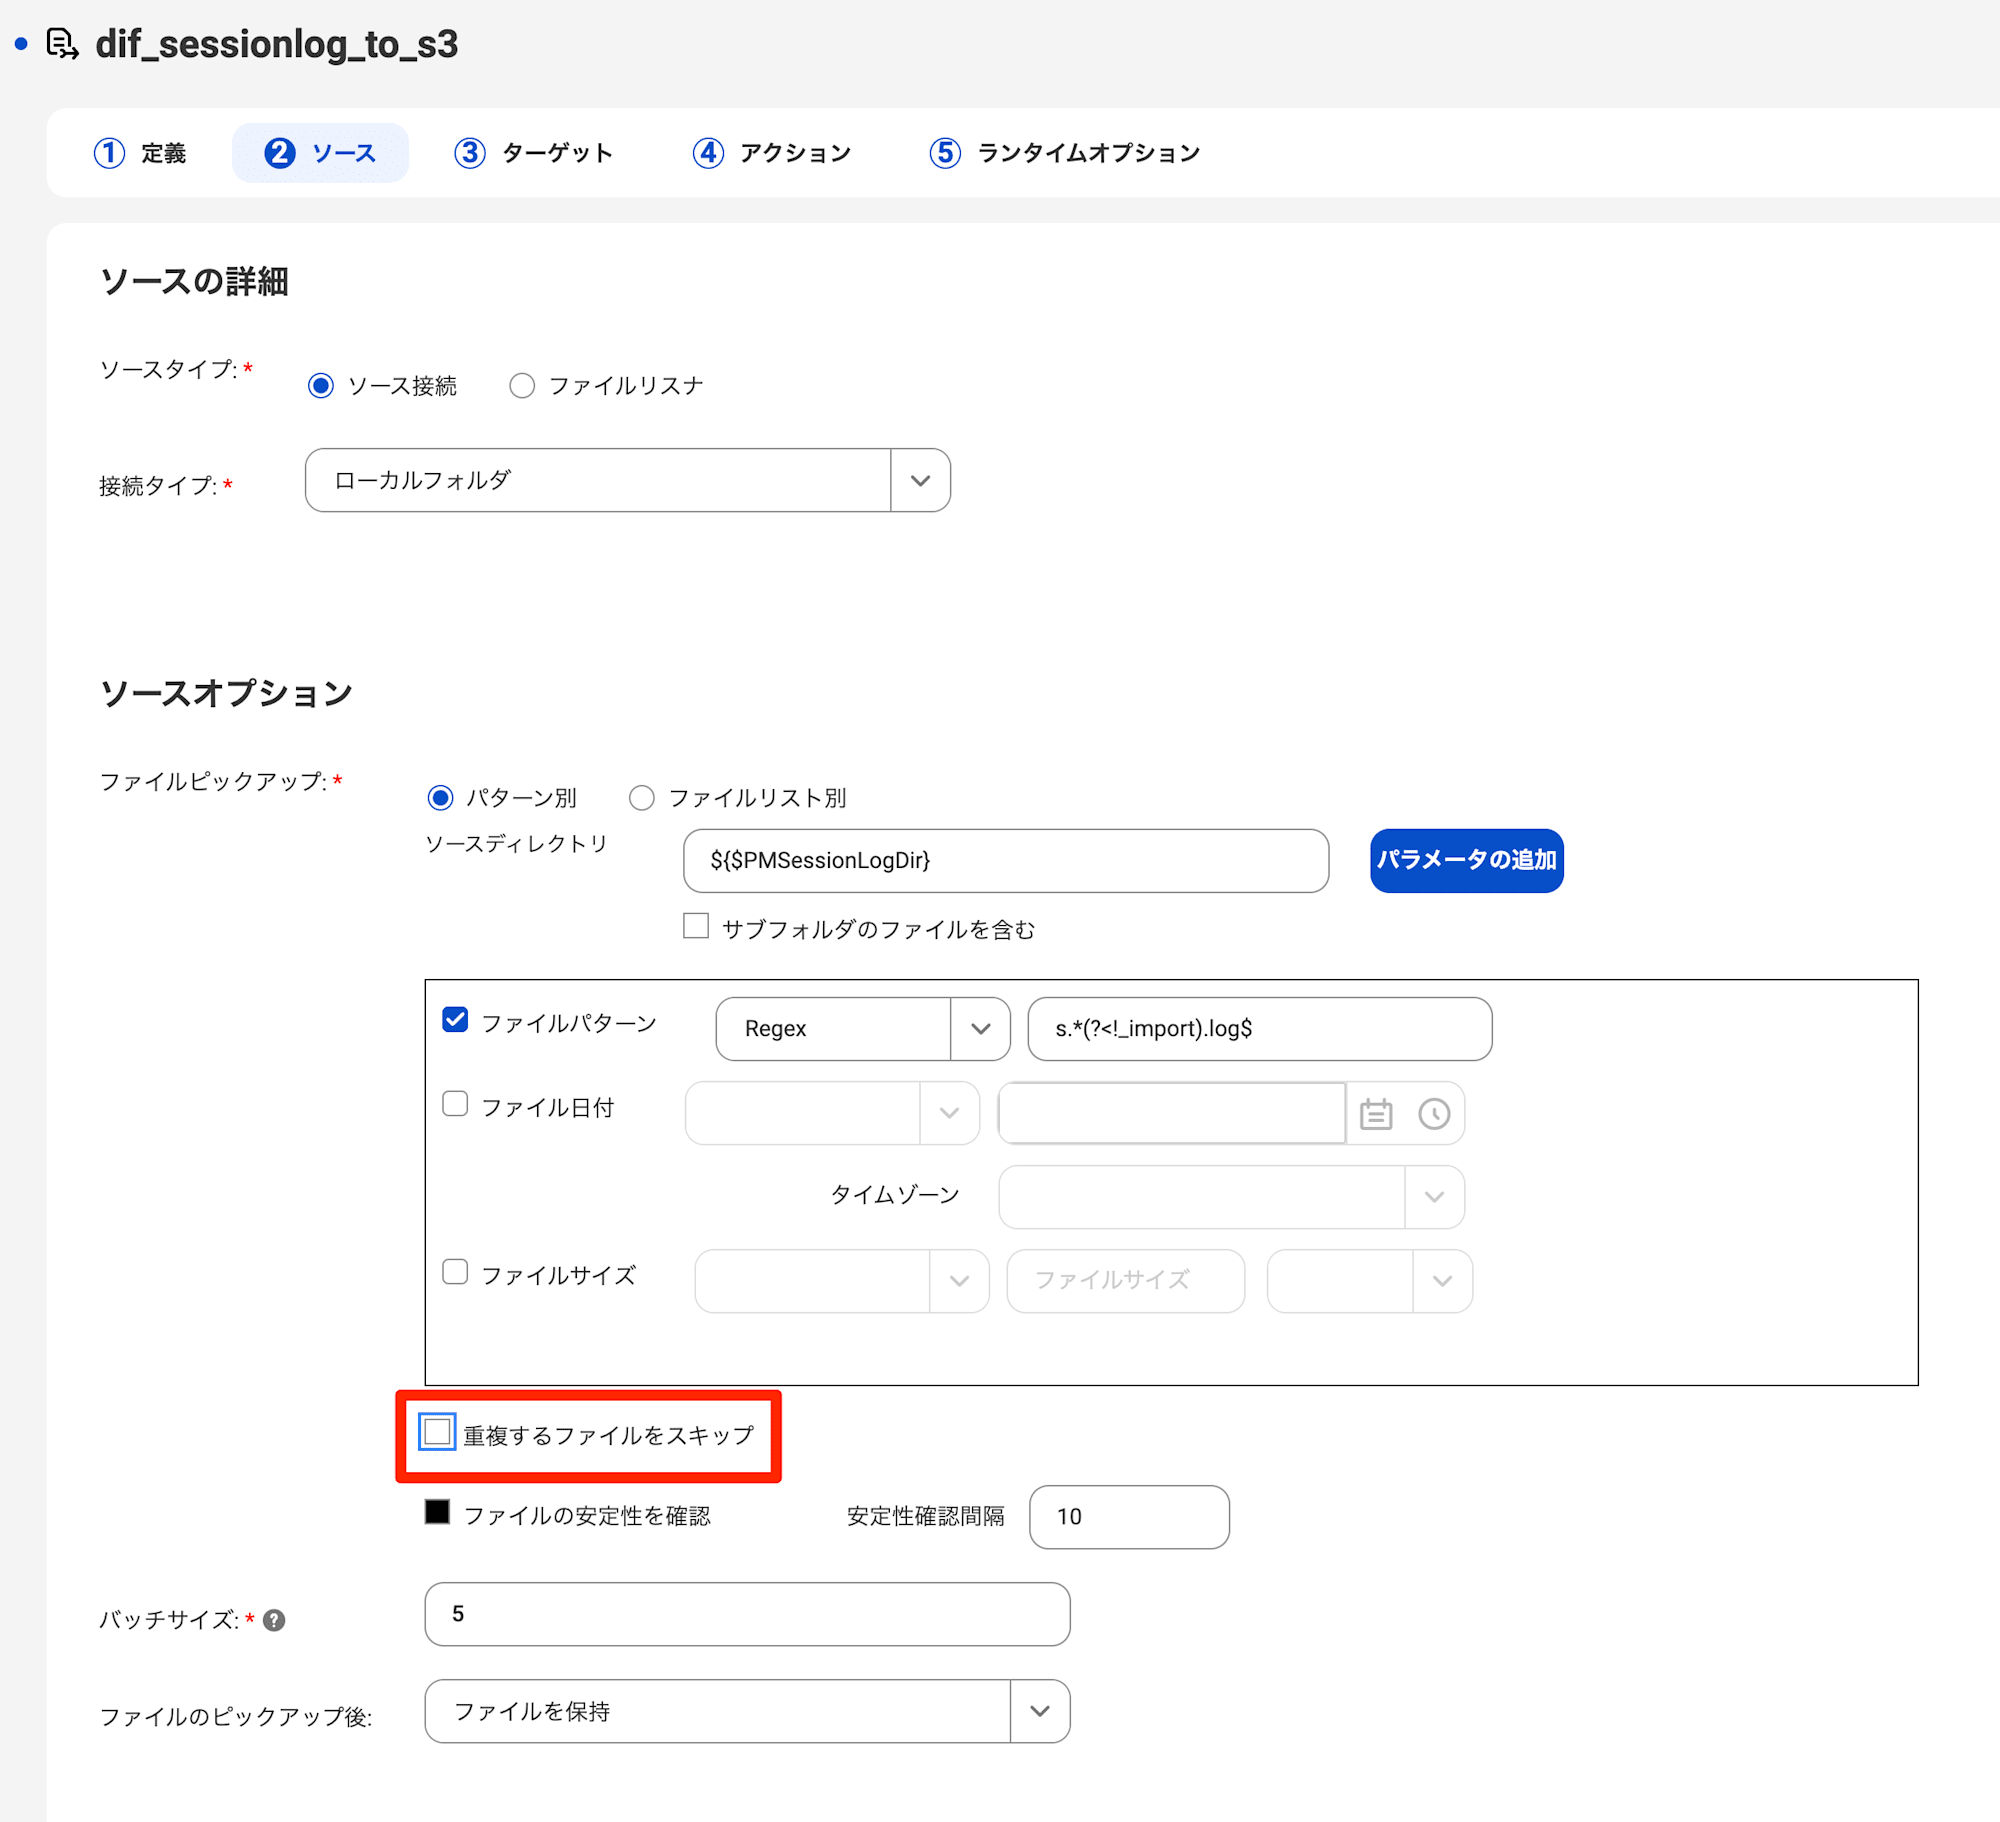2000x1822 pixels.
Task: Enable the ファイル日付 checkbox
Action: click(455, 1104)
